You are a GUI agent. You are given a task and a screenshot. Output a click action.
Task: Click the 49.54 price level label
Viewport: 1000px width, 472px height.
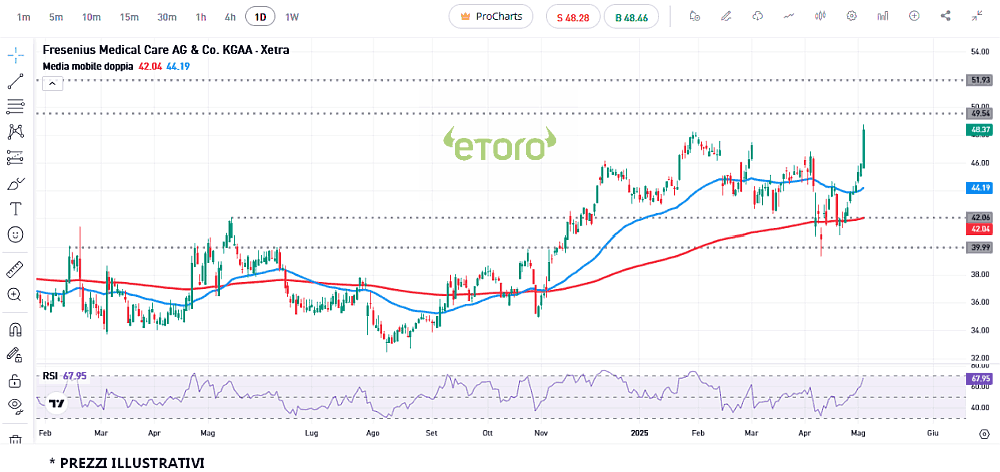click(978, 114)
